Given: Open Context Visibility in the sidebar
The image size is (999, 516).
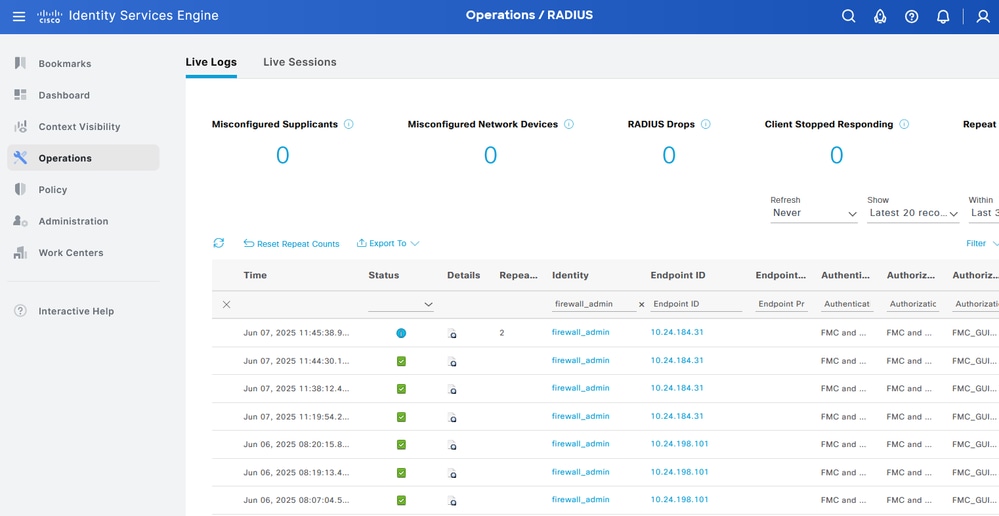Looking at the screenshot, I should (x=79, y=127).
